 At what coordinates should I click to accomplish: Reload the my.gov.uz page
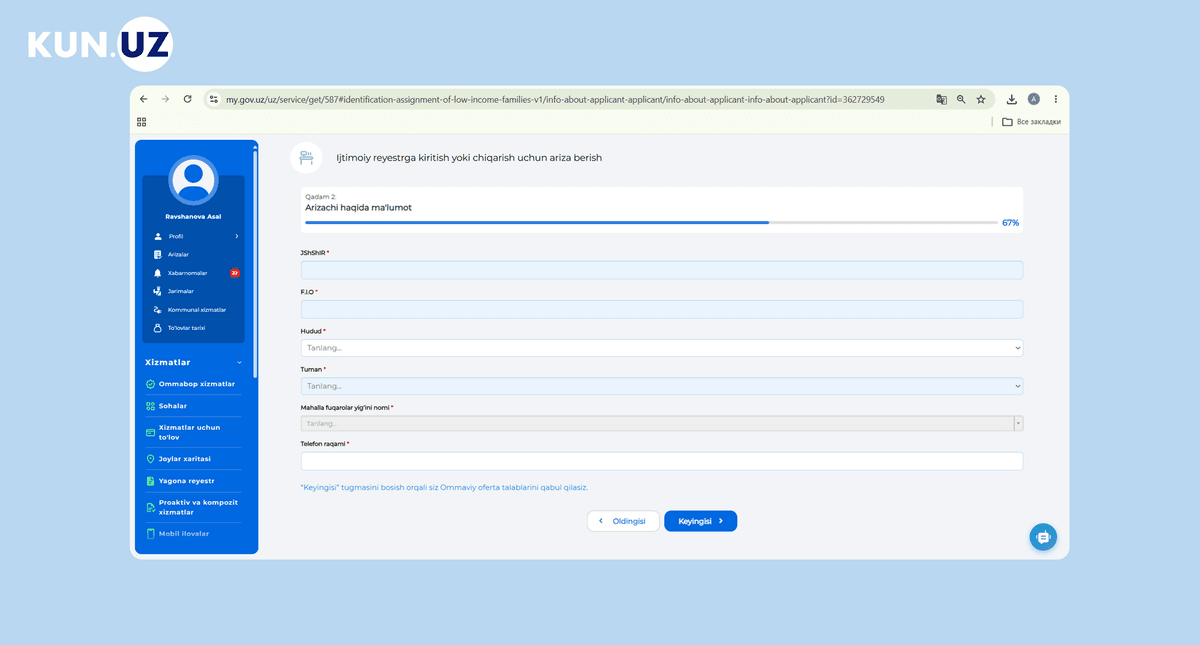187,100
